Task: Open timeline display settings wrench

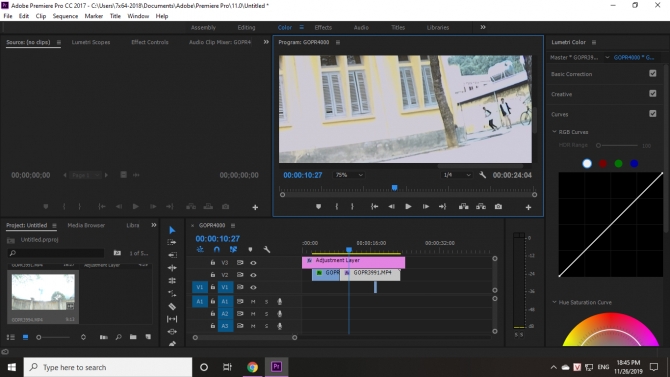Action: (x=267, y=250)
